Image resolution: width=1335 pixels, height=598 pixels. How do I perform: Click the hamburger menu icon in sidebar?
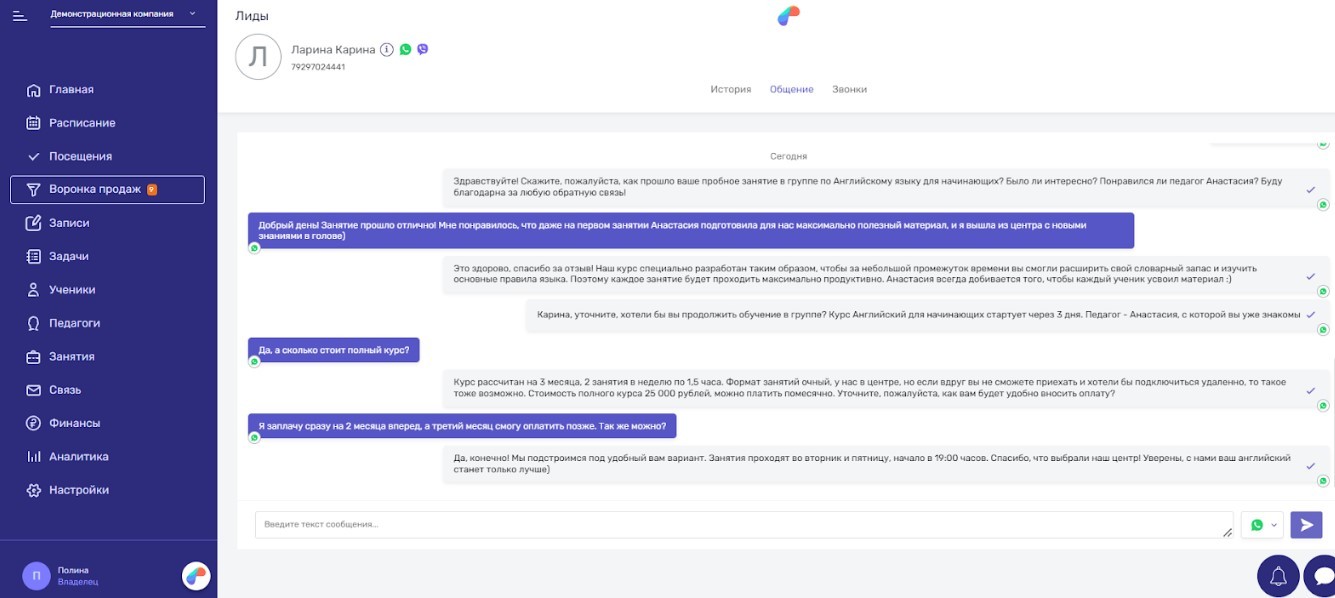[x=20, y=16]
